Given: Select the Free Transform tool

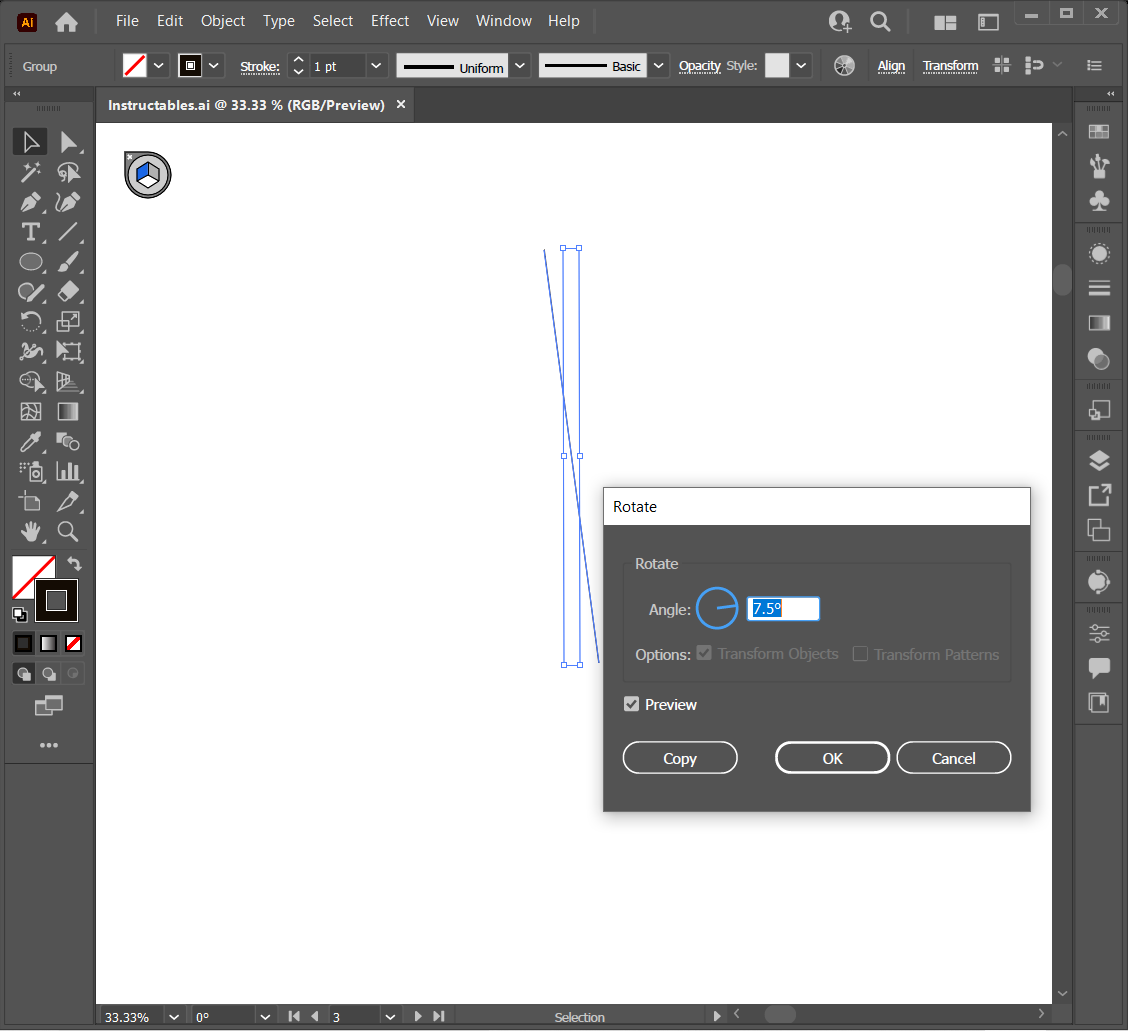Looking at the screenshot, I should 68,351.
